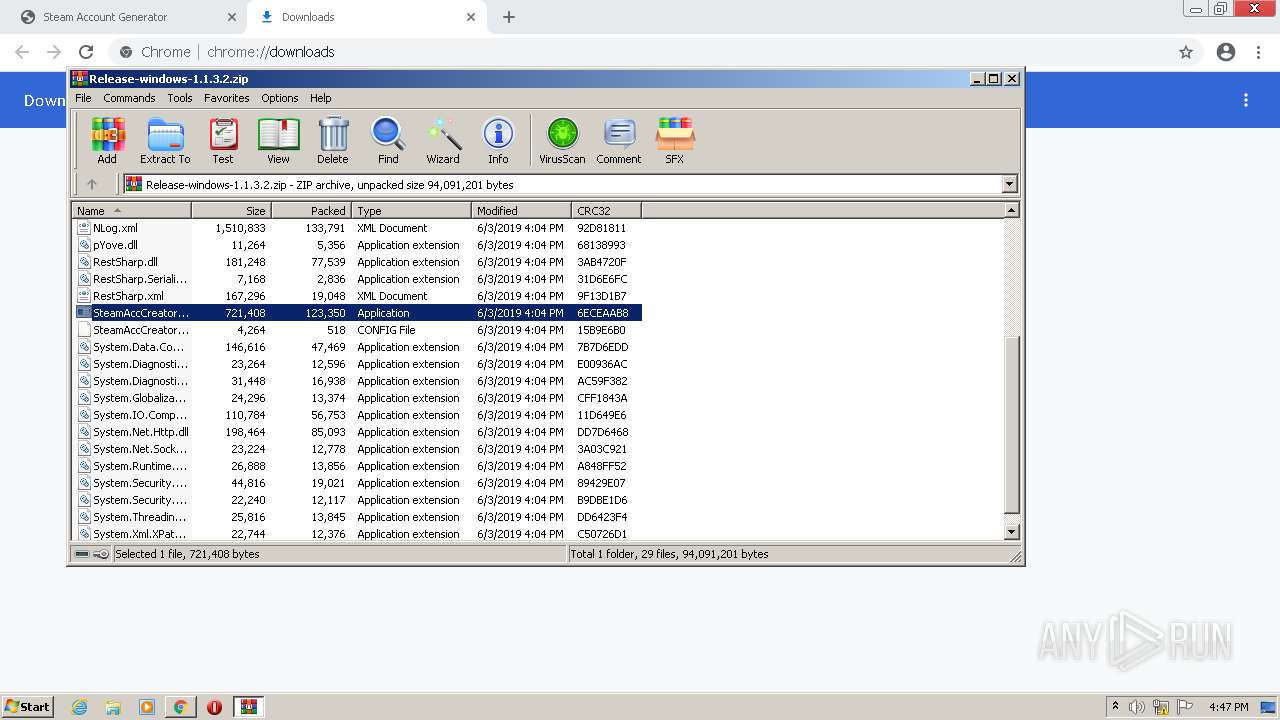Click the Add toolbar icon in WinRAR
Viewport: 1280px width, 720px height.
coord(107,140)
